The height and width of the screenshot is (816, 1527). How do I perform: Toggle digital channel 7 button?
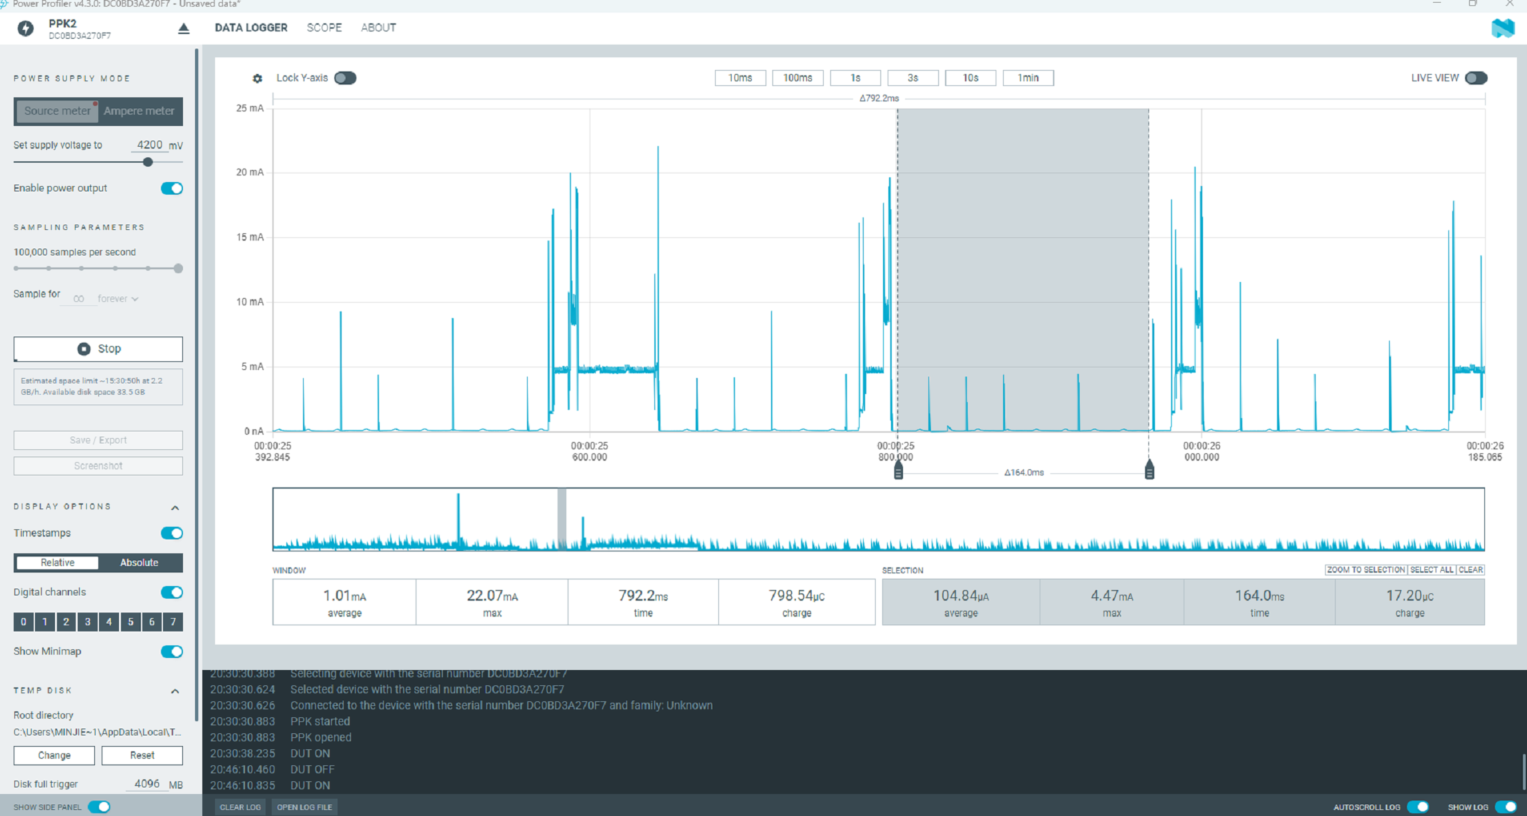173,622
